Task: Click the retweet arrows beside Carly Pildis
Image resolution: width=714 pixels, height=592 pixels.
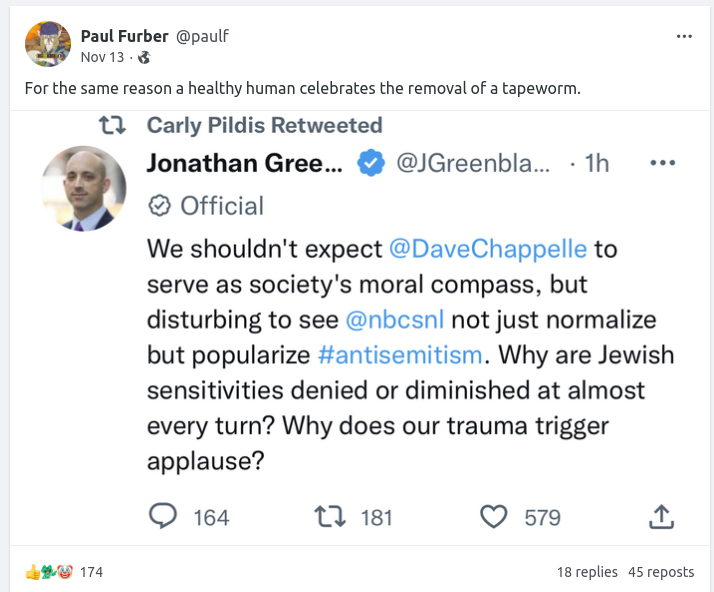Action: tap(113, 126)
